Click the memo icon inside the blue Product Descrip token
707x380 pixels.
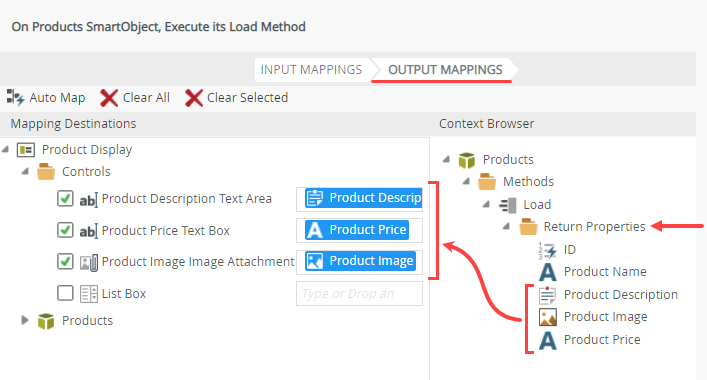pyautogui.click(x=315, y=198)
